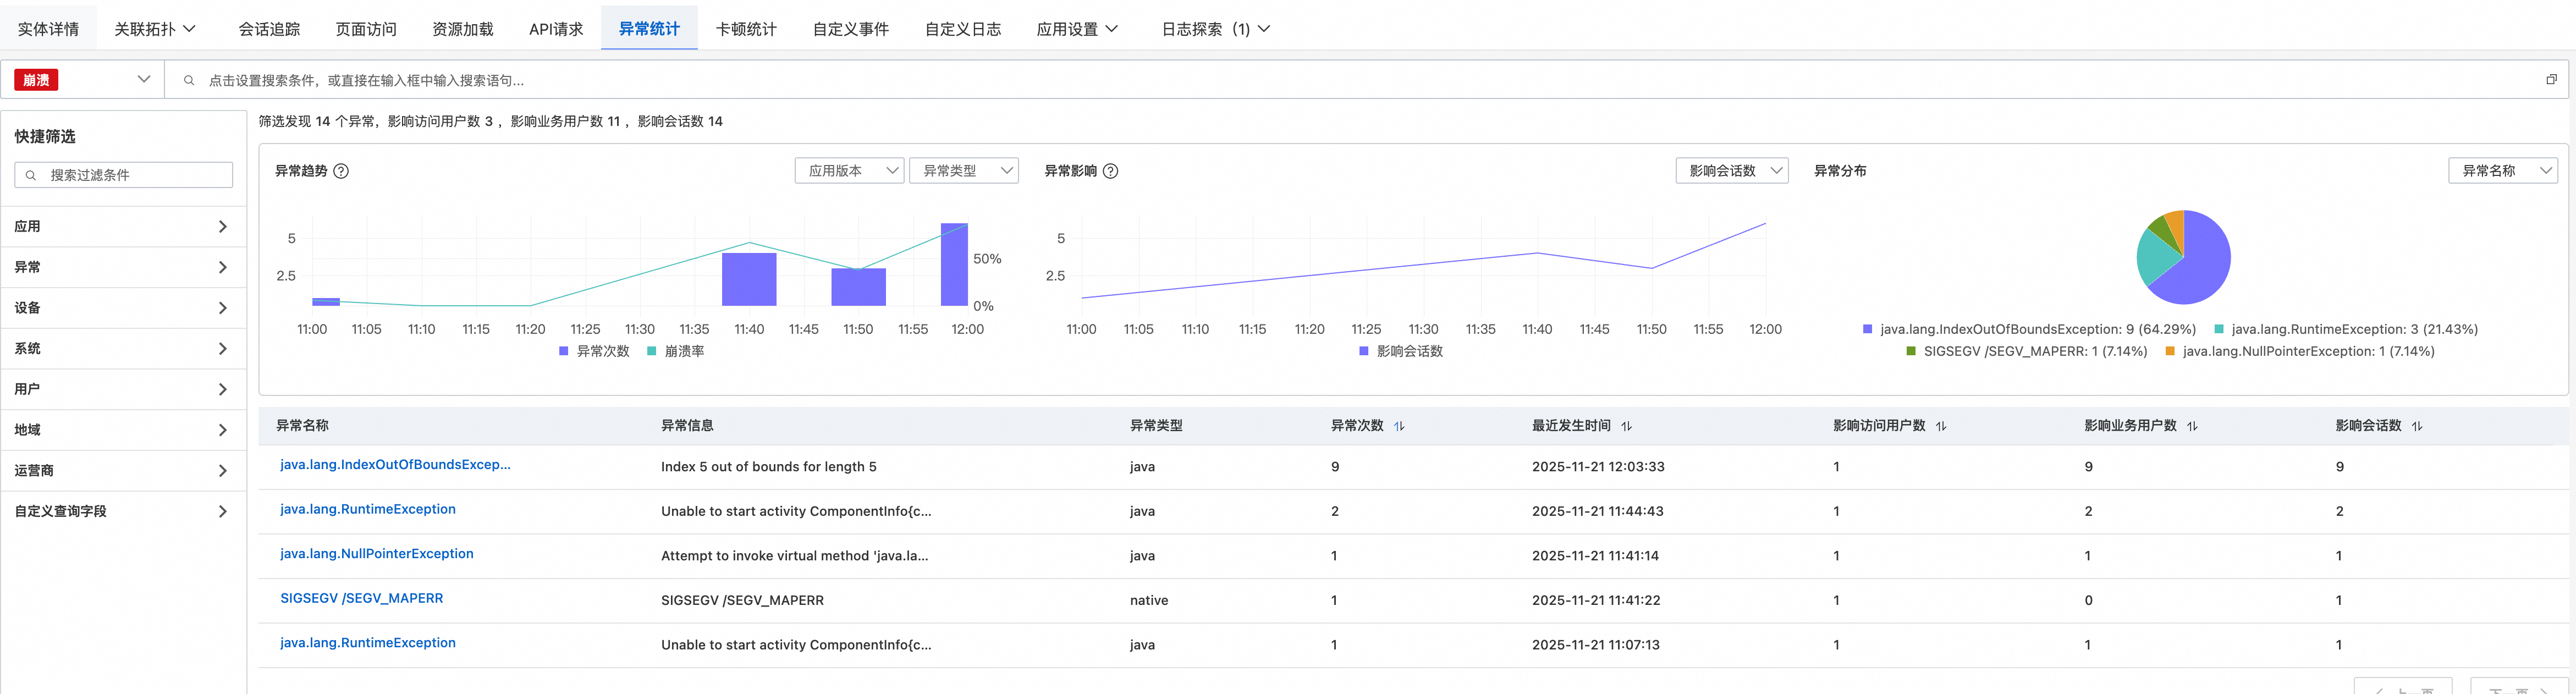Click the expand icon at search bar end

click(2551, 80)
